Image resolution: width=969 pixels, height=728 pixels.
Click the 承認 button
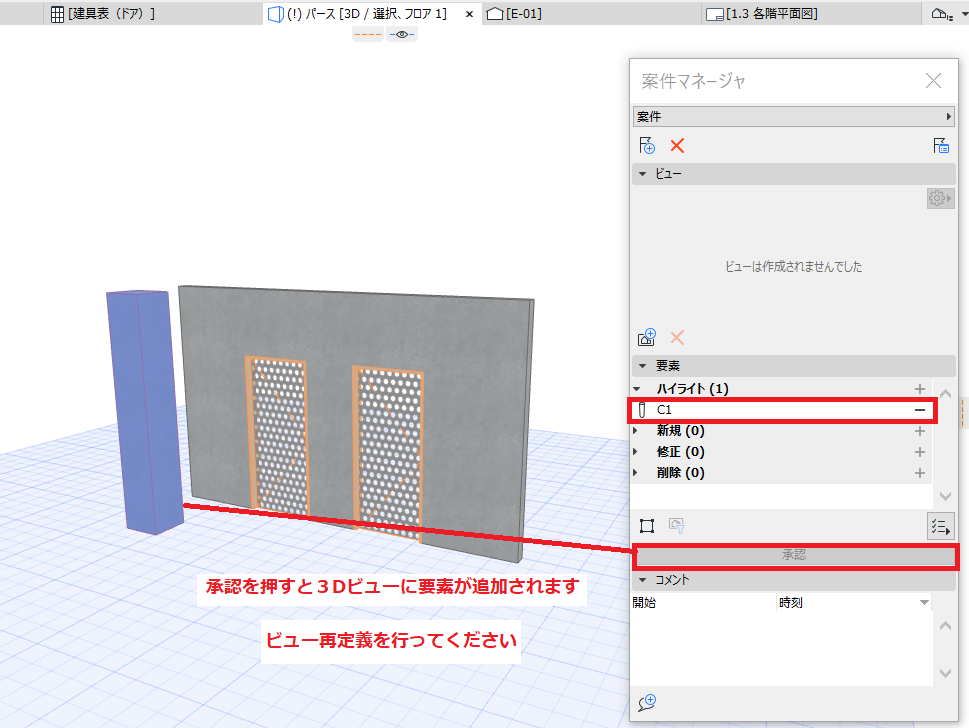point(794,556)
